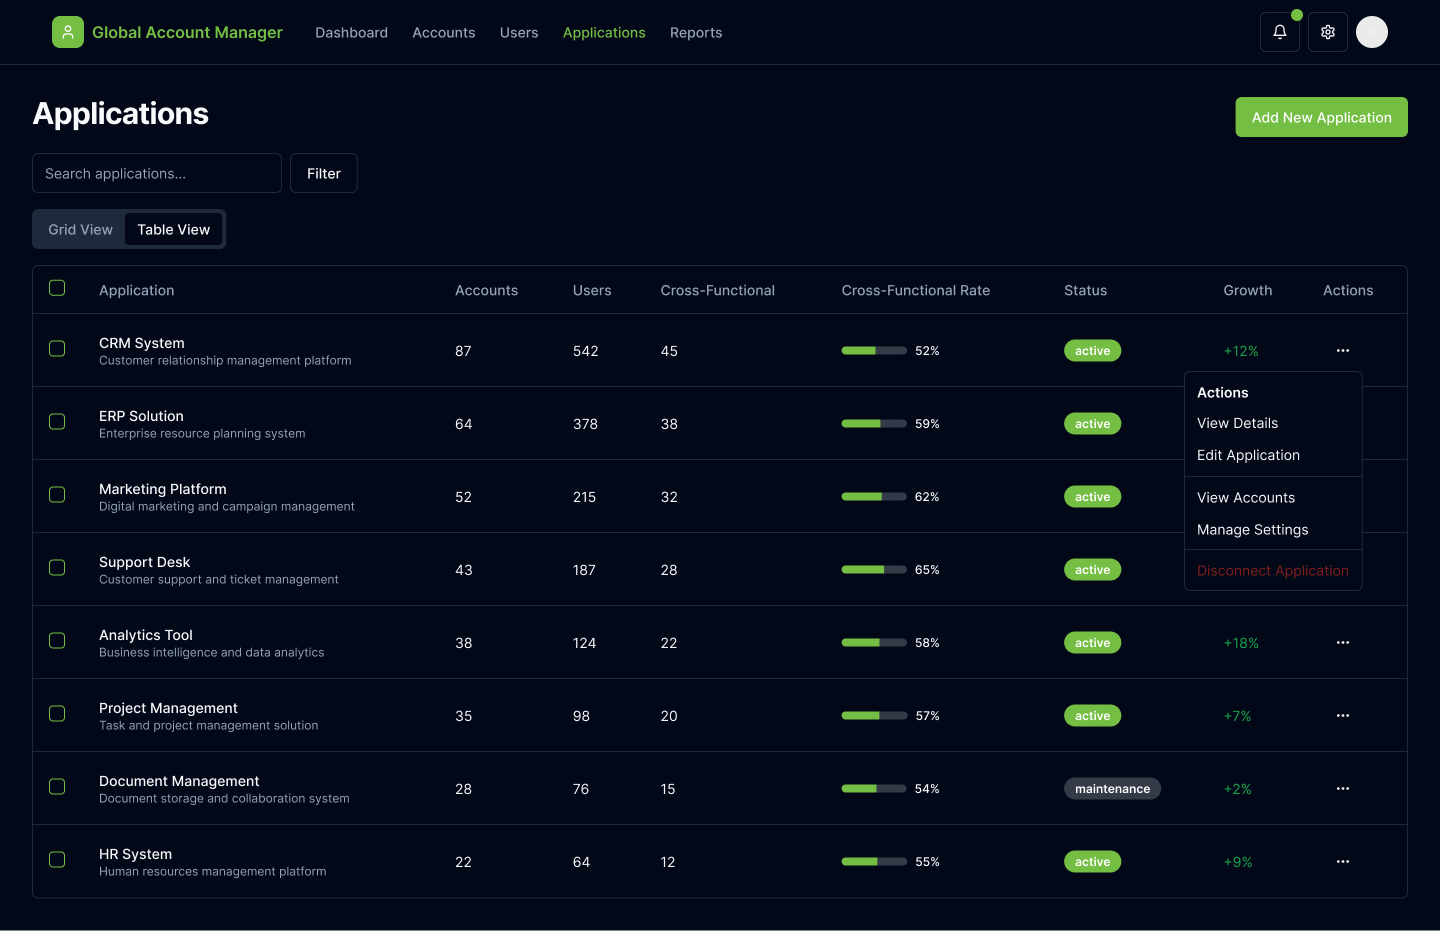Click the ERP Solution application name
Screen dimensions: 1440x931
[141, 416]
